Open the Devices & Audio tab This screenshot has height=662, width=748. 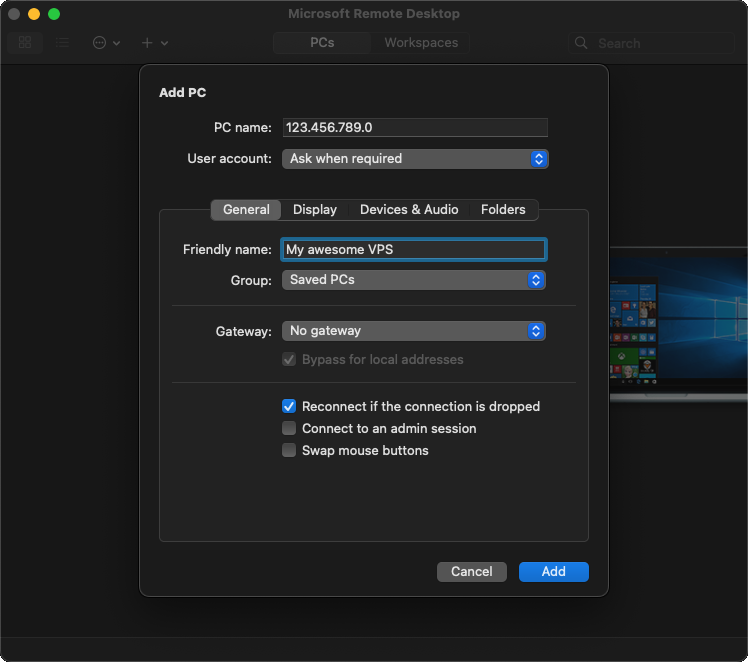(409, 210)
